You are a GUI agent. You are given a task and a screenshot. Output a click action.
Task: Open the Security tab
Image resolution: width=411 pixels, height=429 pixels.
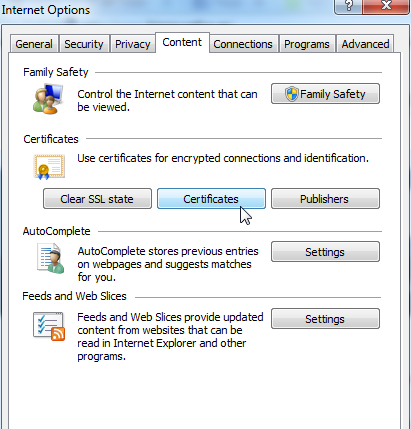[x=84, y=44]
